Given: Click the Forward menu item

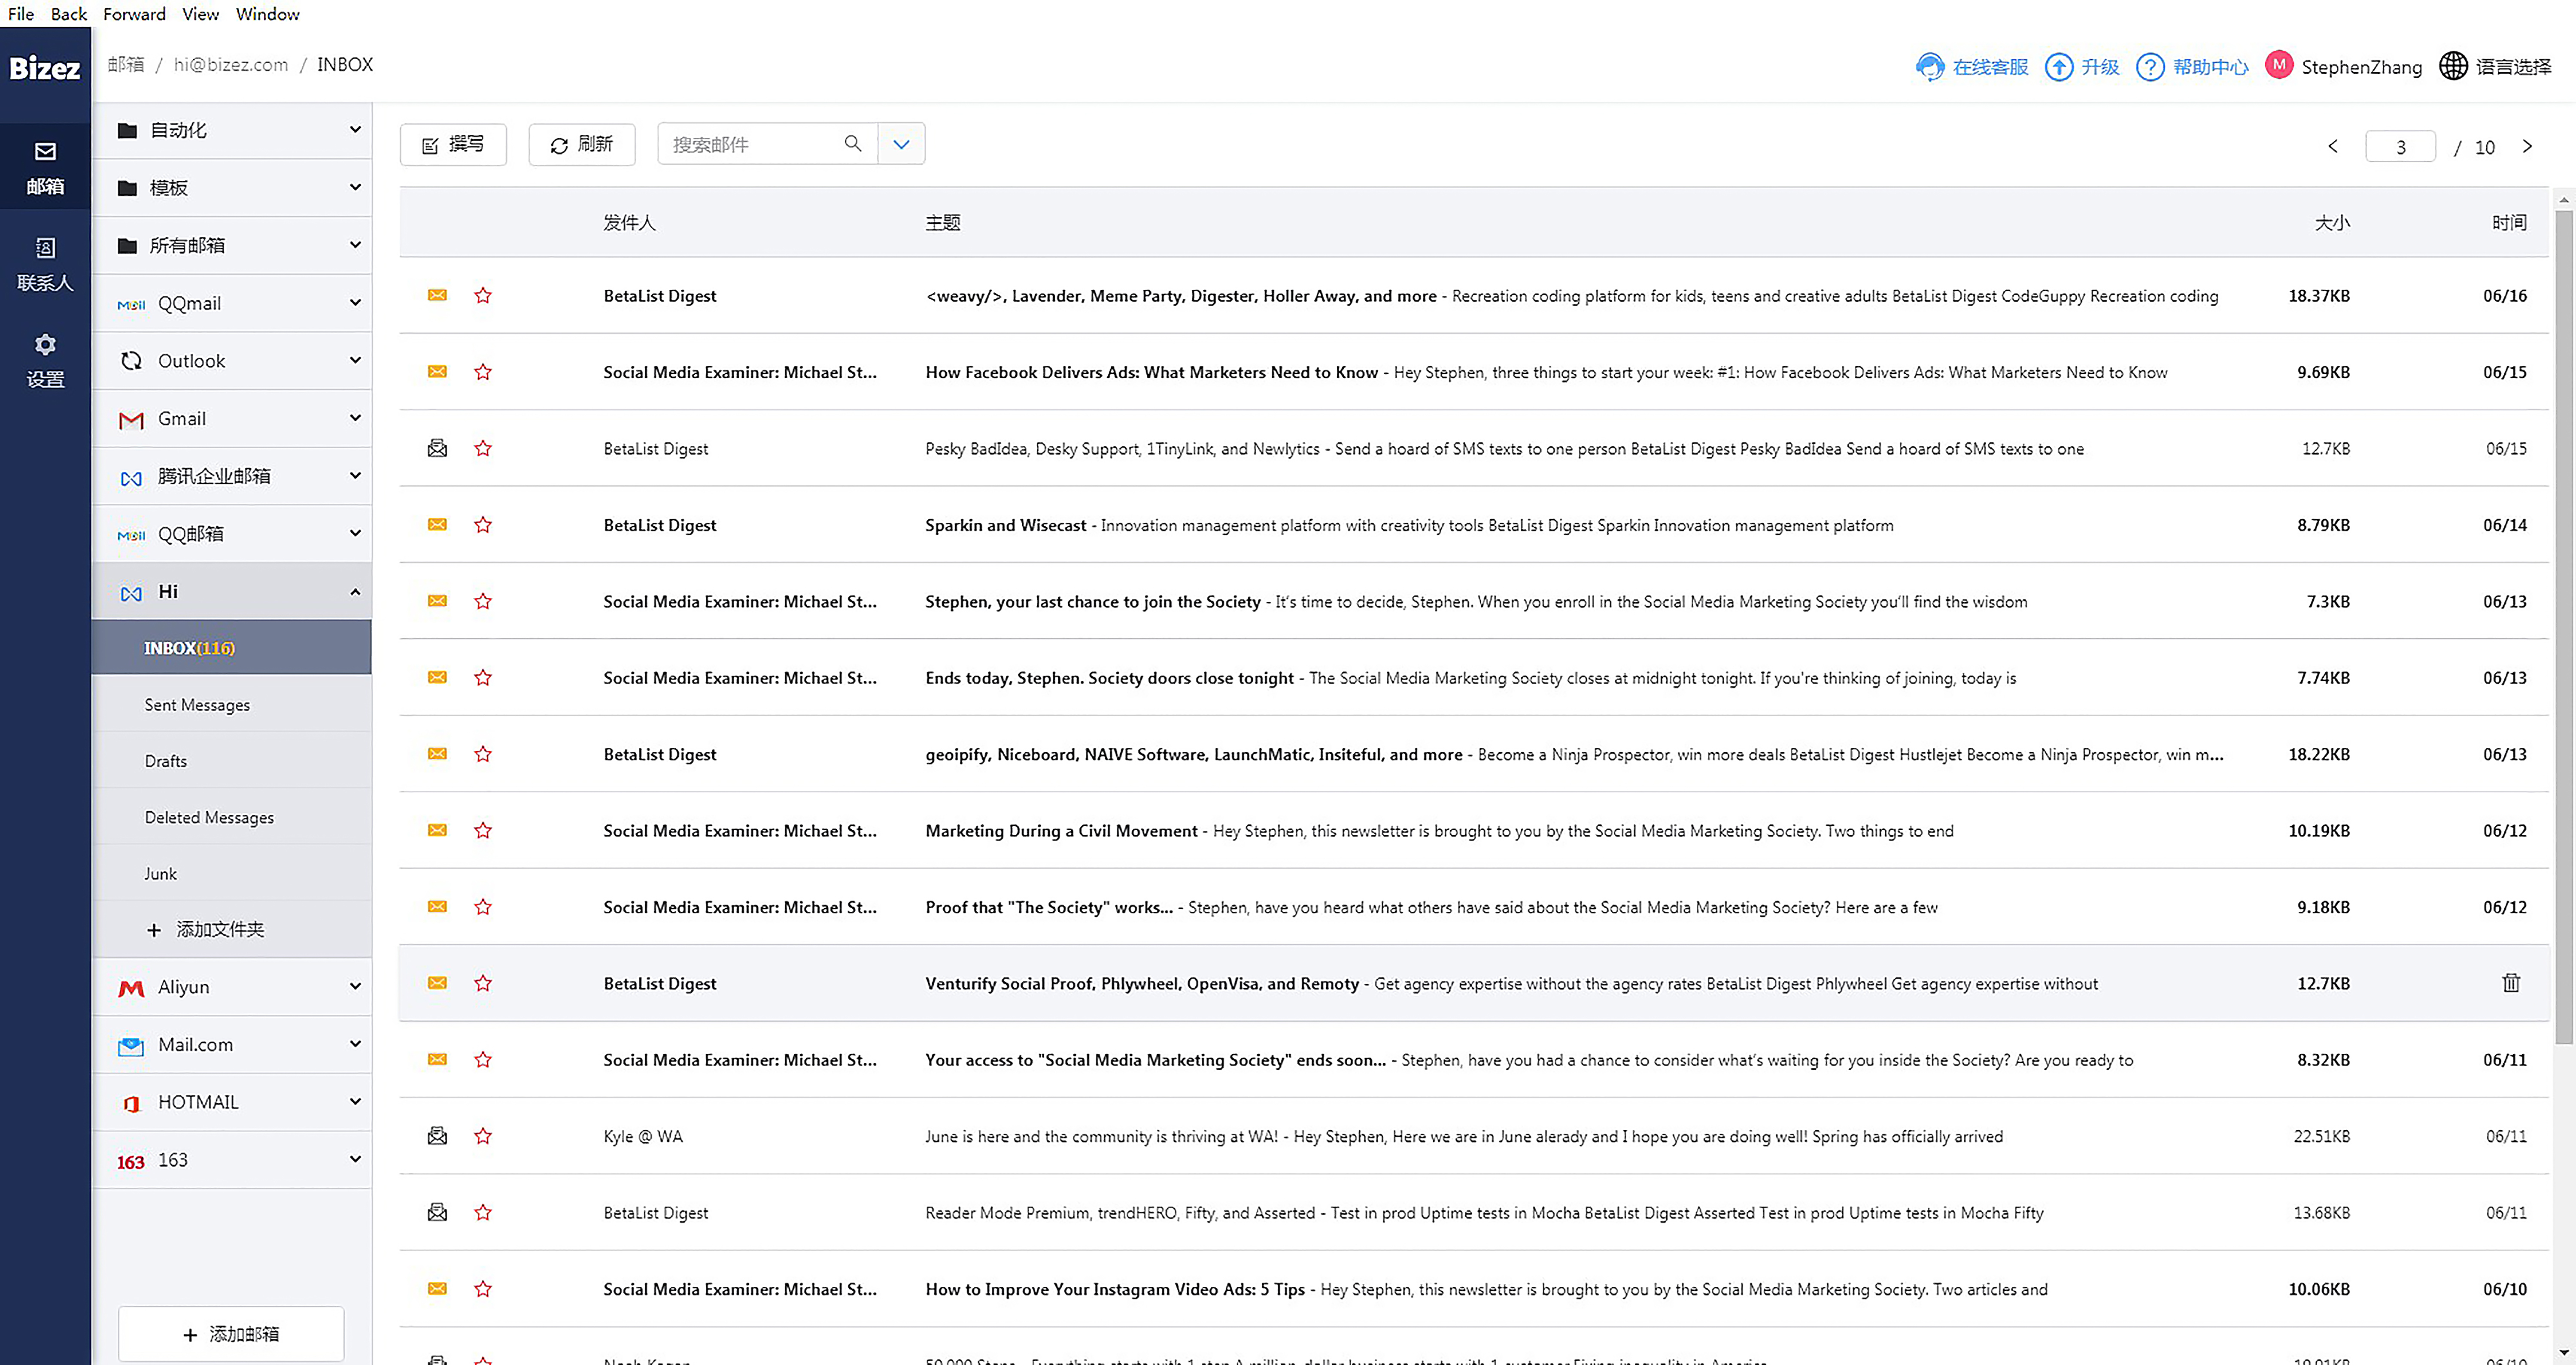Looking at the screenshot, I should click(134, 14).
